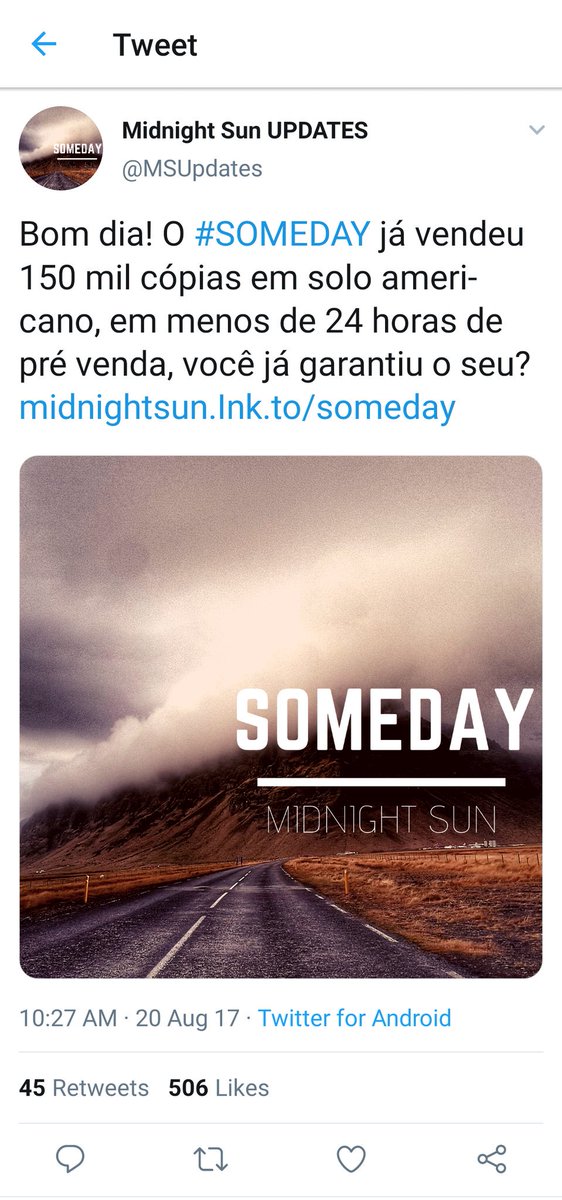Tap the 10:27 AM time
This screenshot has width=562, height=1200.
tap(68, 1018)
